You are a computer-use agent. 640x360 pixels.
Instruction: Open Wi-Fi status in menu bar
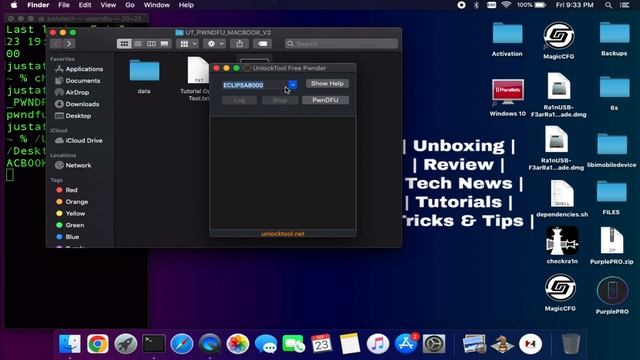pyautogui.click(x=506, y=5)
